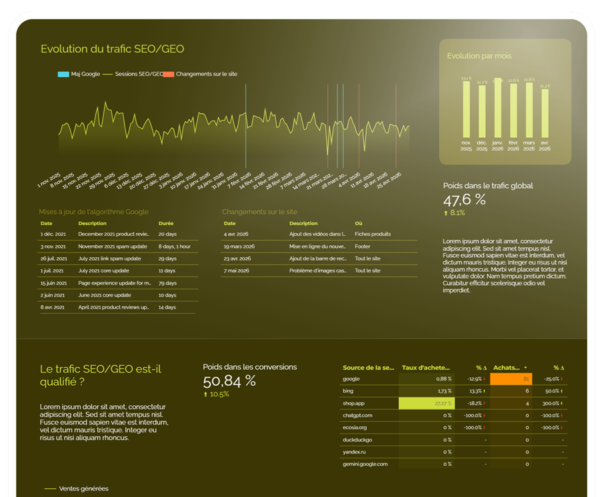Click 'April 2021 product reviews up..' row
The width and height of the screenshot is (600, 497).
[118, 307]
